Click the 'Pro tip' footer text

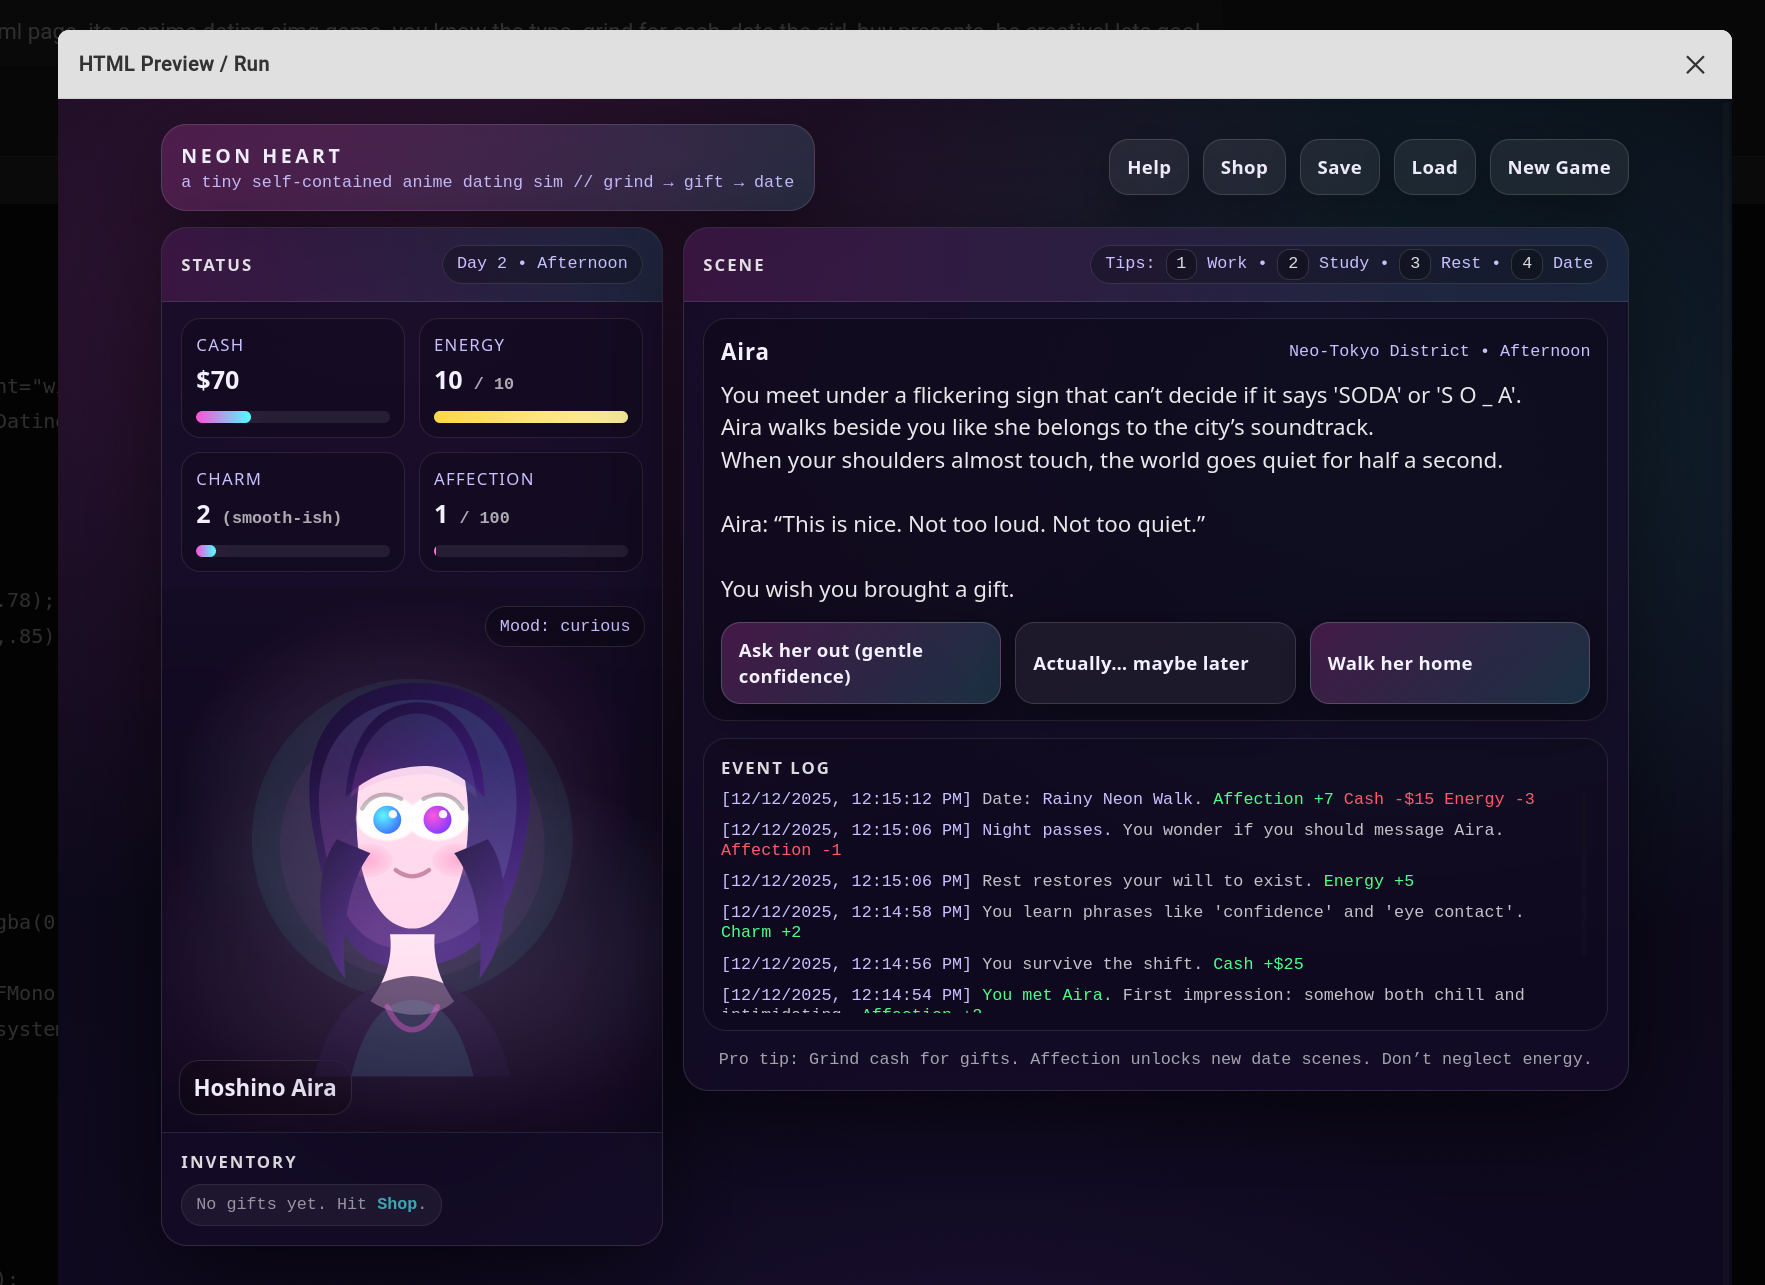pos(1155,1059)
